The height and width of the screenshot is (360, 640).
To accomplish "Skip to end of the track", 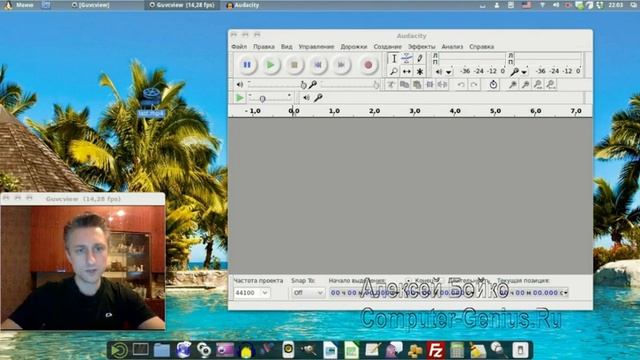I will pos(341,64).
